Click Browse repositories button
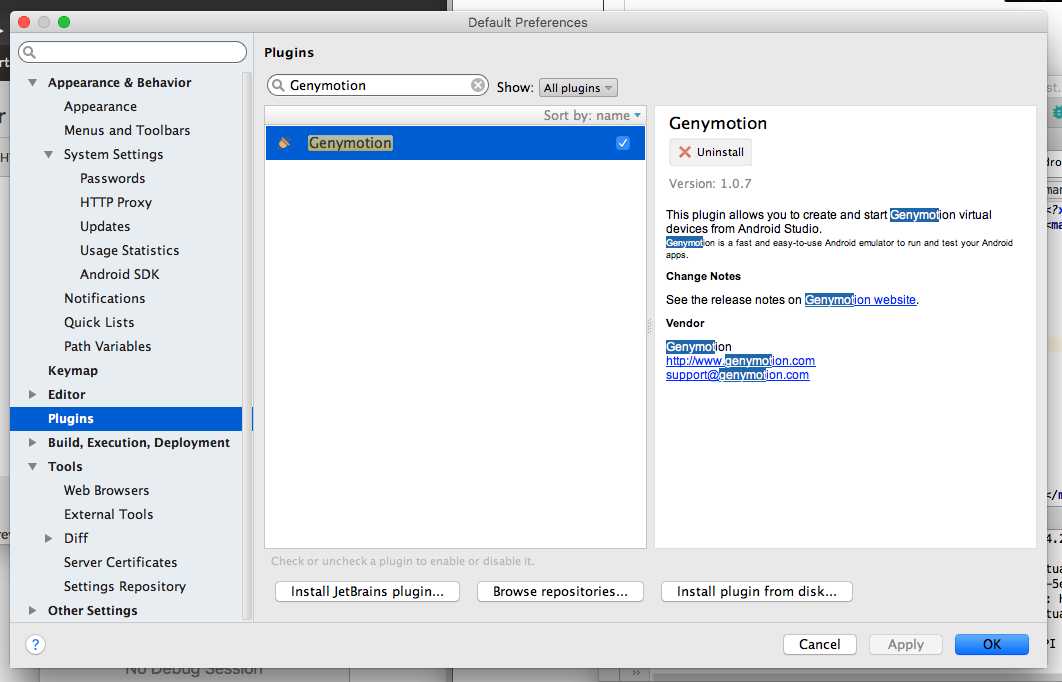 coord(560,591)
